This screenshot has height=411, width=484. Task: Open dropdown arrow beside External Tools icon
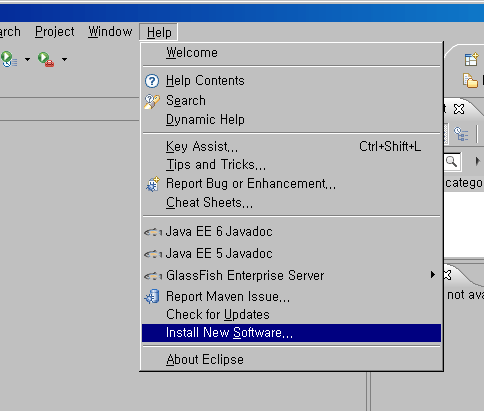64,60
